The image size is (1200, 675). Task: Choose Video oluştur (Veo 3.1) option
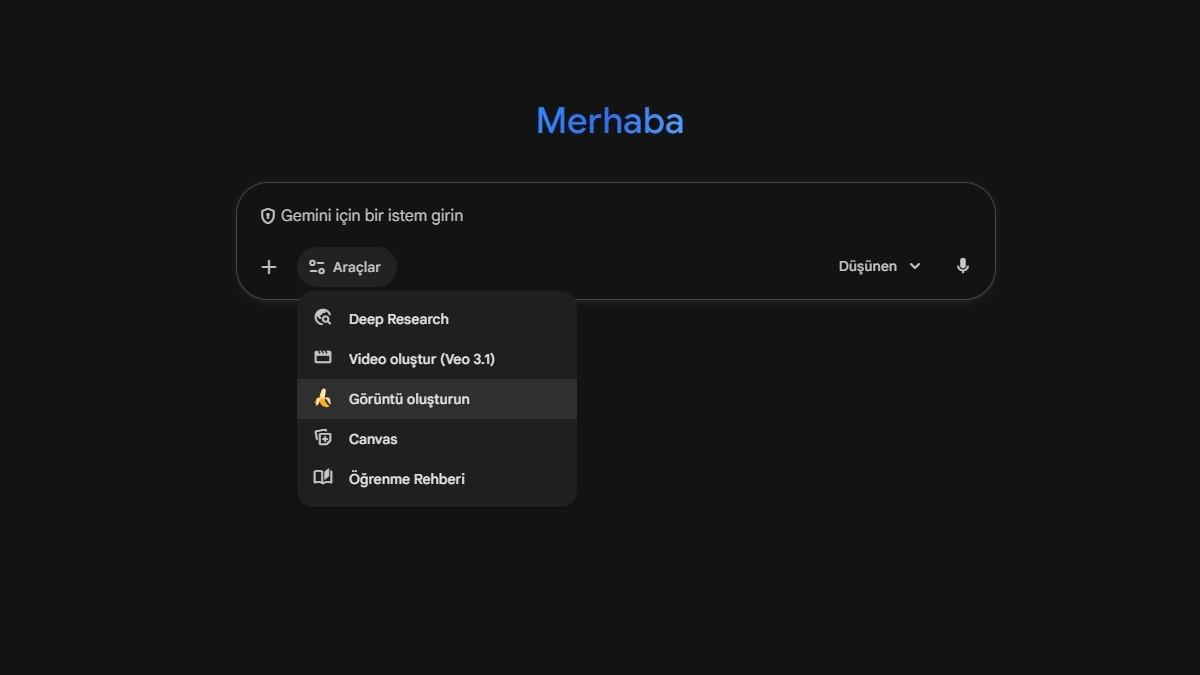click(x=421, y=359)
